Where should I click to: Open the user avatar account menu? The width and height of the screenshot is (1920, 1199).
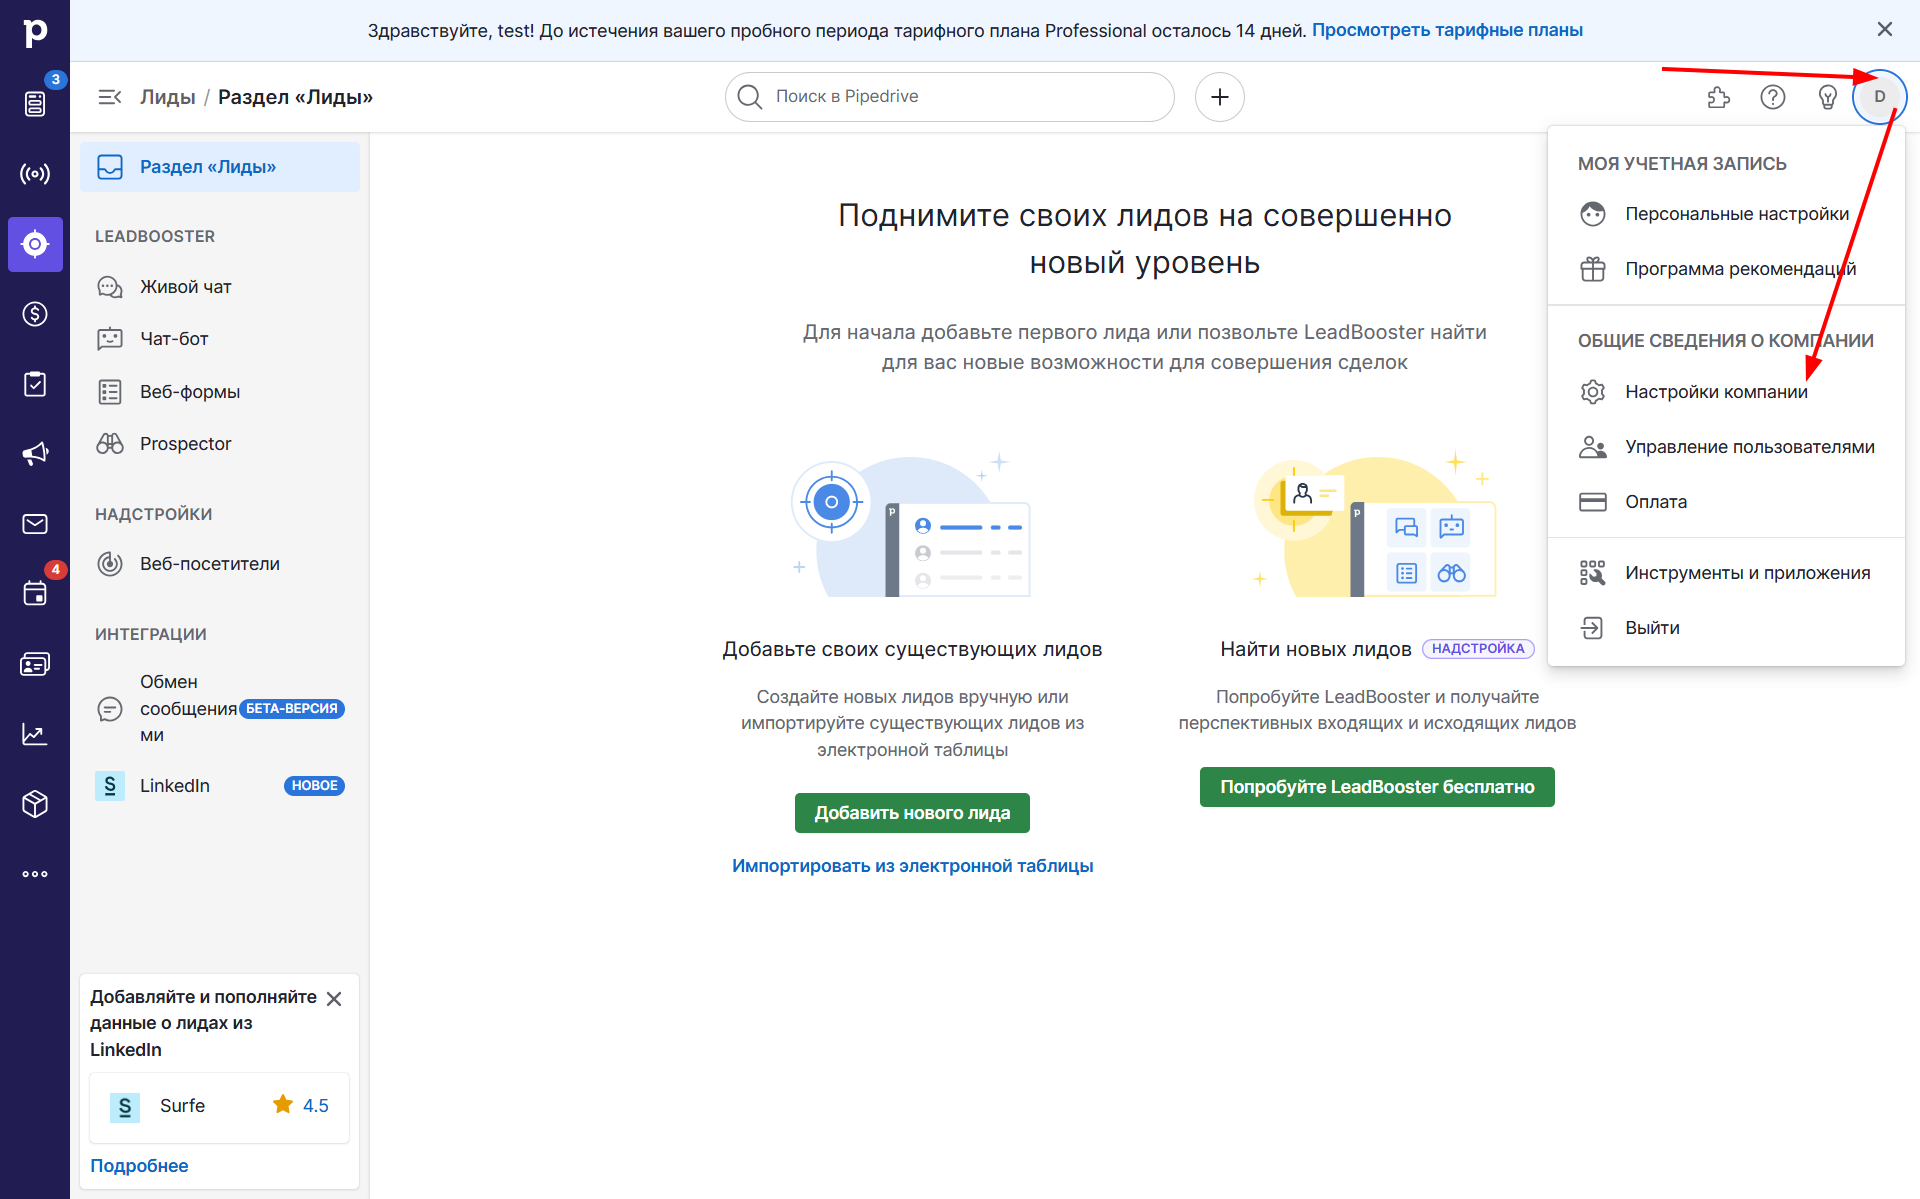coord(1879,97)
